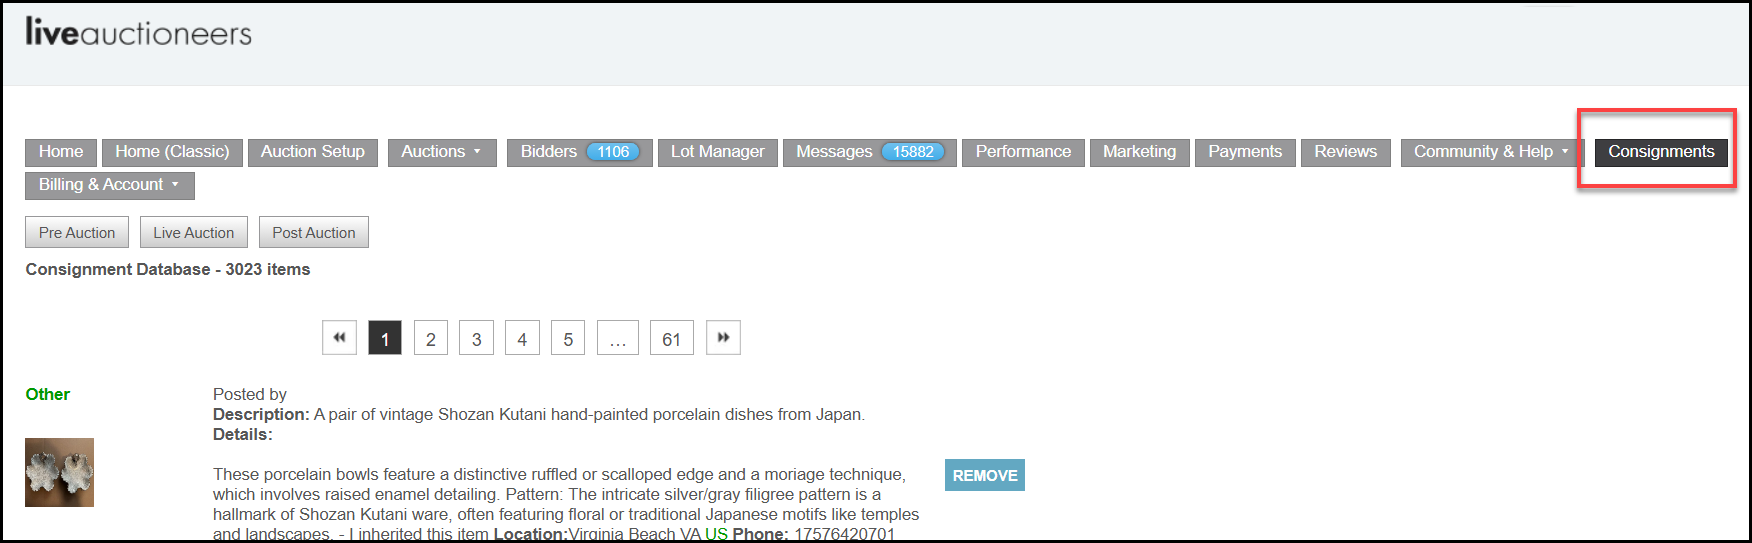Viewport: 1752px width, 543px height.
Task: Open the Home menu item
Action: pyautogui.click(x=61, y=152)
